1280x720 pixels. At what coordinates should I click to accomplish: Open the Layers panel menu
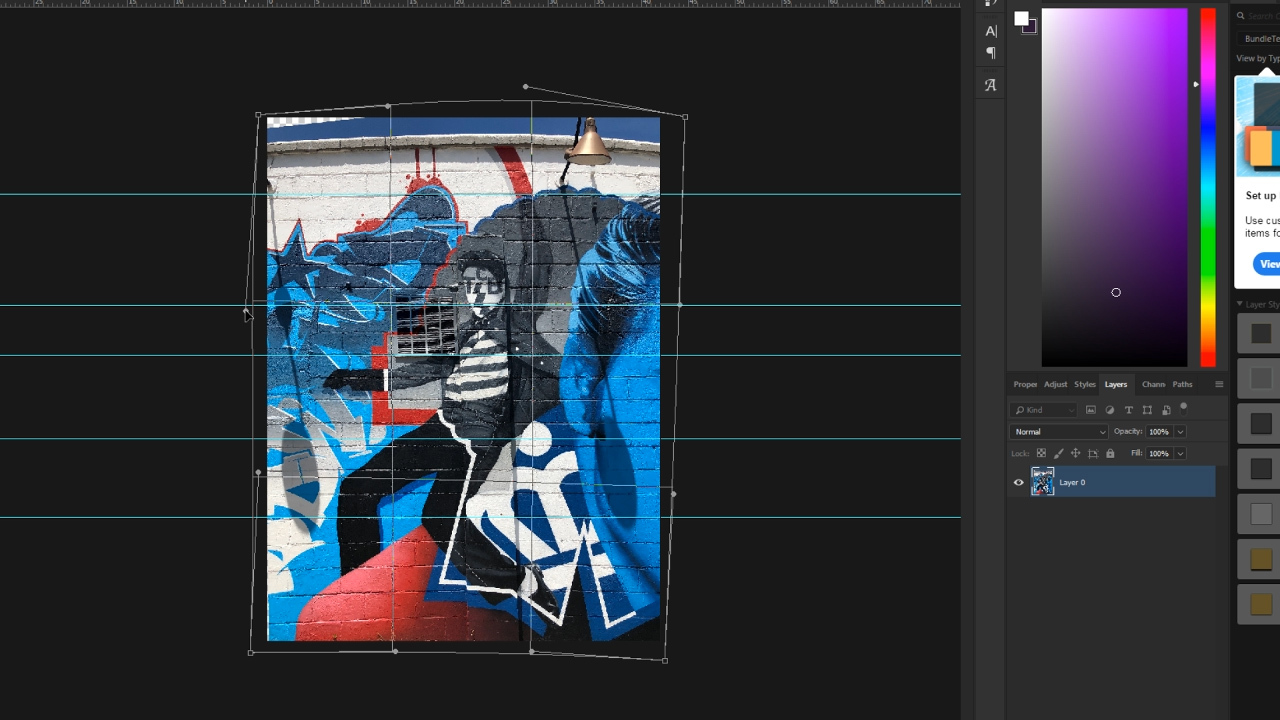pyautogui.click(x=1219, y=384)
